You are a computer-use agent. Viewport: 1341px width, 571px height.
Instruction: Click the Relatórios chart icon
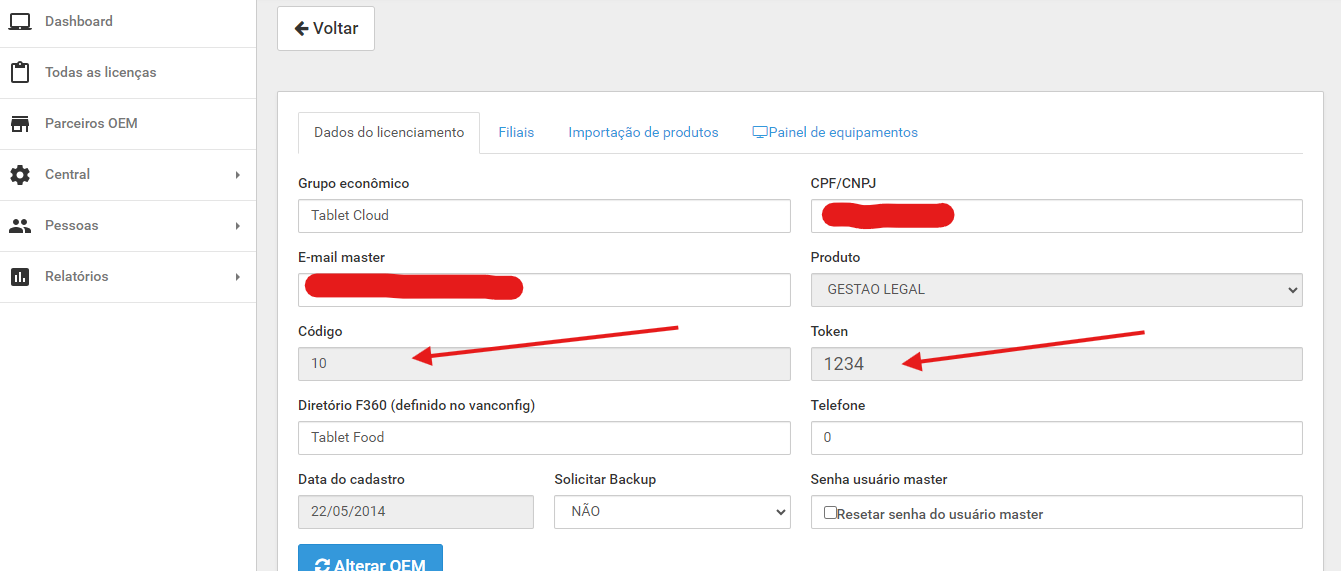(x=20, y=277)
